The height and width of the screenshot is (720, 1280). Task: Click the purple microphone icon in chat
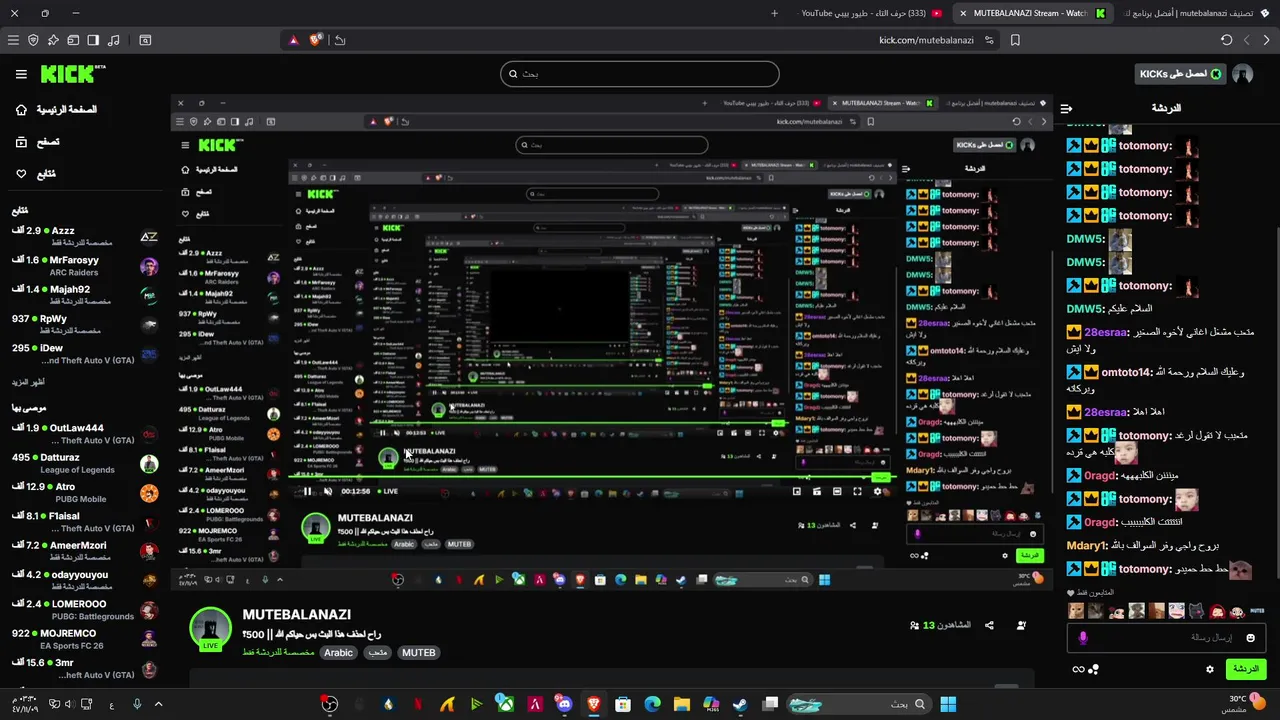pos(1083,637)
